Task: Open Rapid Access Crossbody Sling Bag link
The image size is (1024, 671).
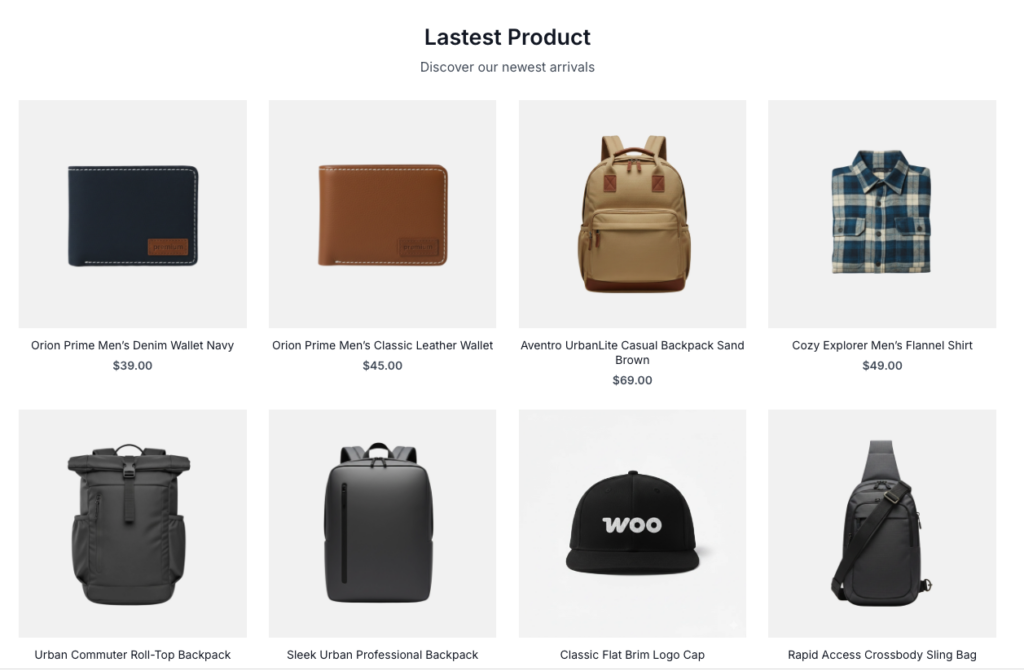Action: click(882, 655)
